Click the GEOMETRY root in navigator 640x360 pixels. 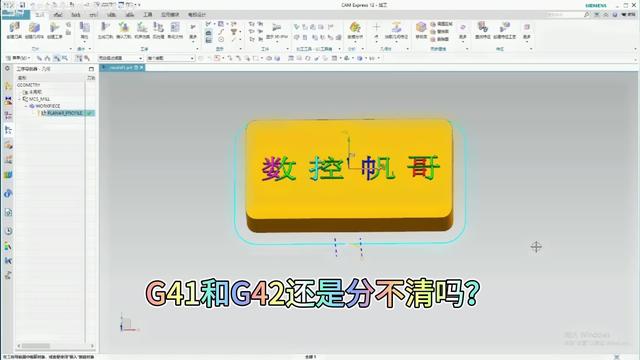pos(28,85)
